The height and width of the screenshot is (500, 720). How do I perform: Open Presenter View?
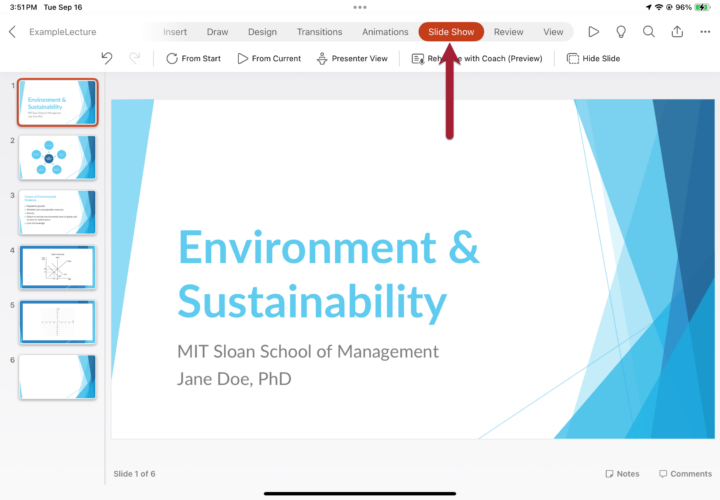coord(351,59)
